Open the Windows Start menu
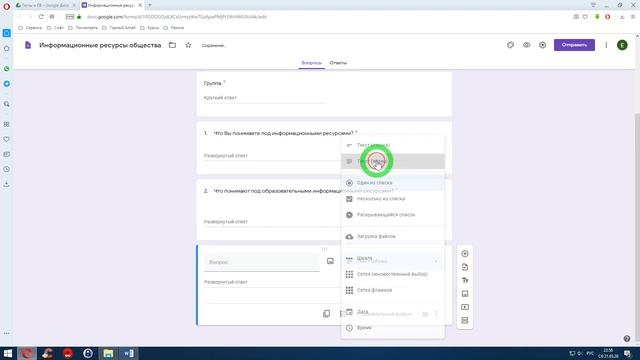Image resolution: width=640 pixels, height=360 pixels. (x=8, y=353)
